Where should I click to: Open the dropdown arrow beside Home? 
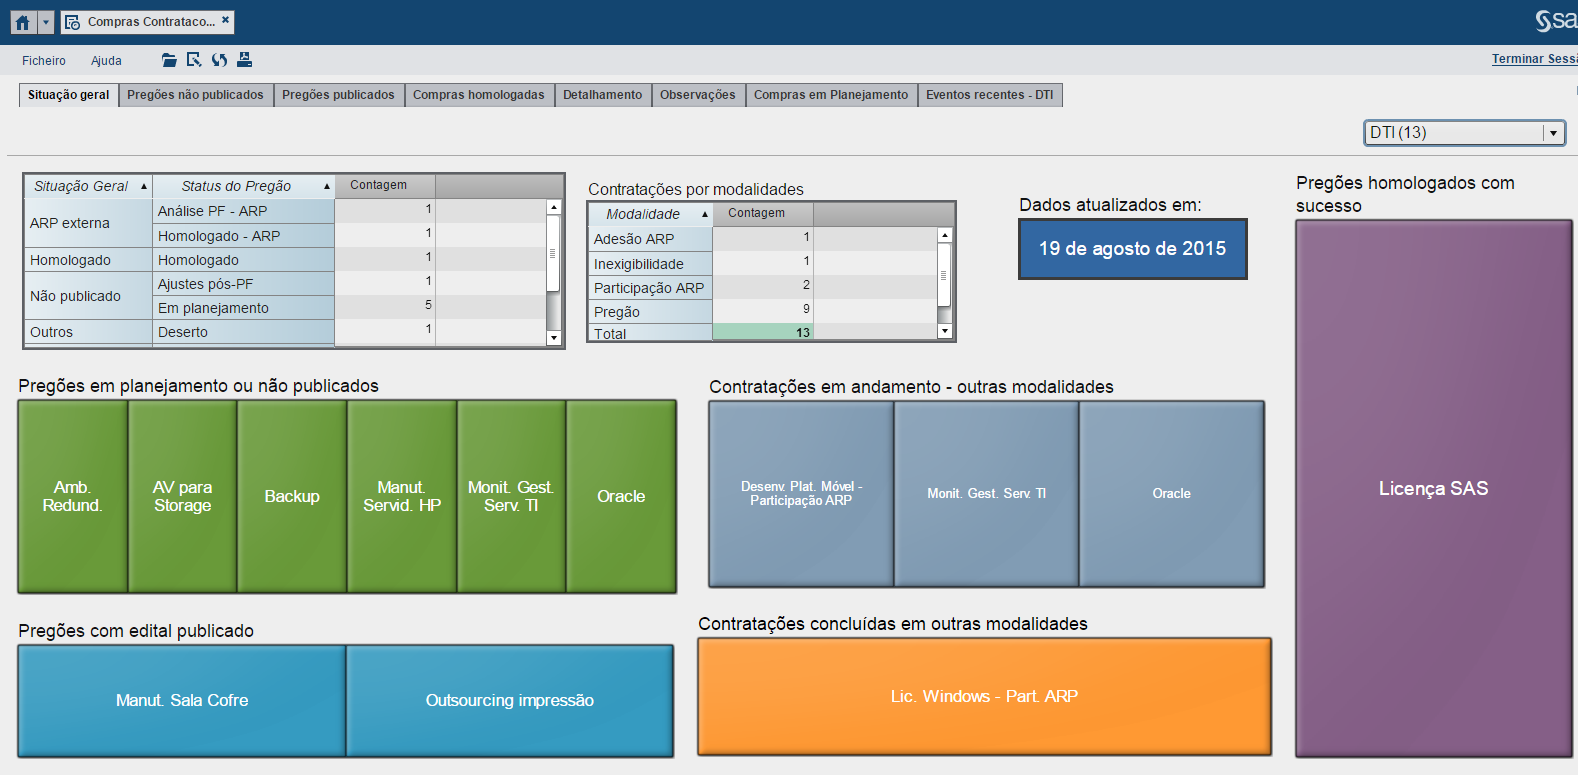[45, 22]
